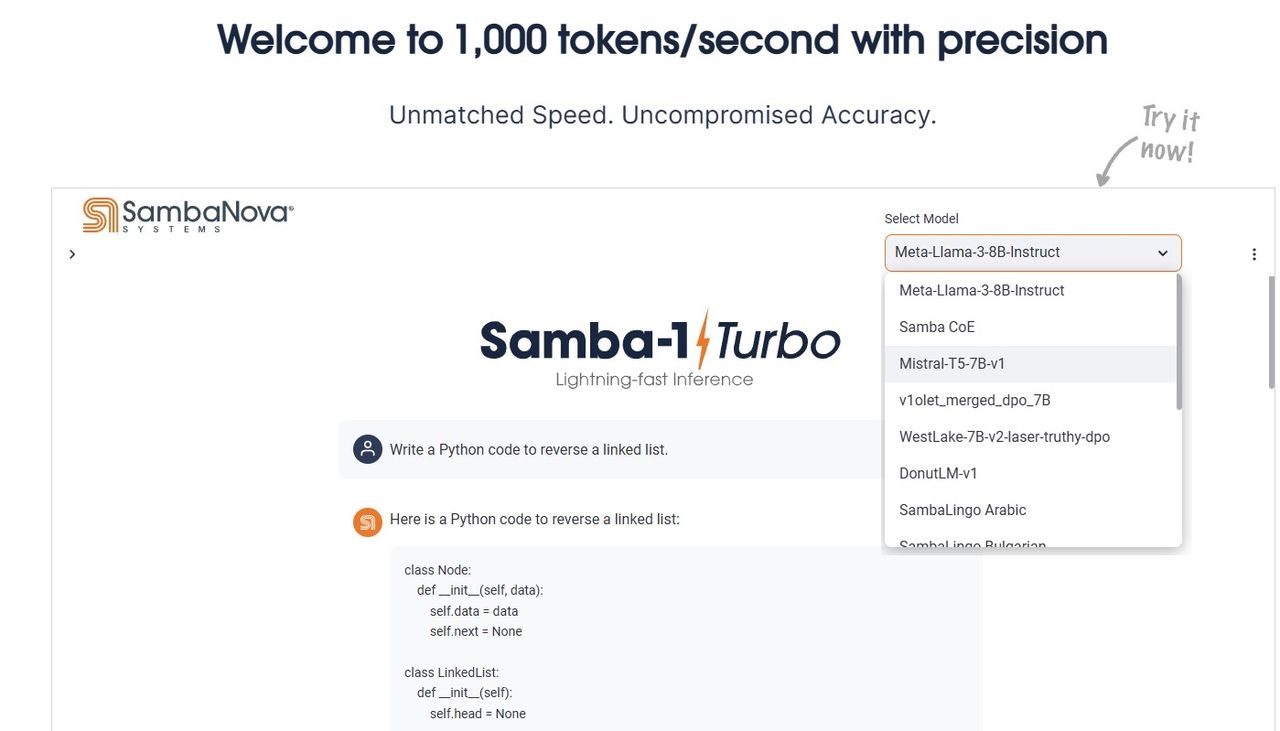Collapse the Select Model dropdown
Image resolution: width=1280 pixels, height=731 pixels.
[1033, 252]
